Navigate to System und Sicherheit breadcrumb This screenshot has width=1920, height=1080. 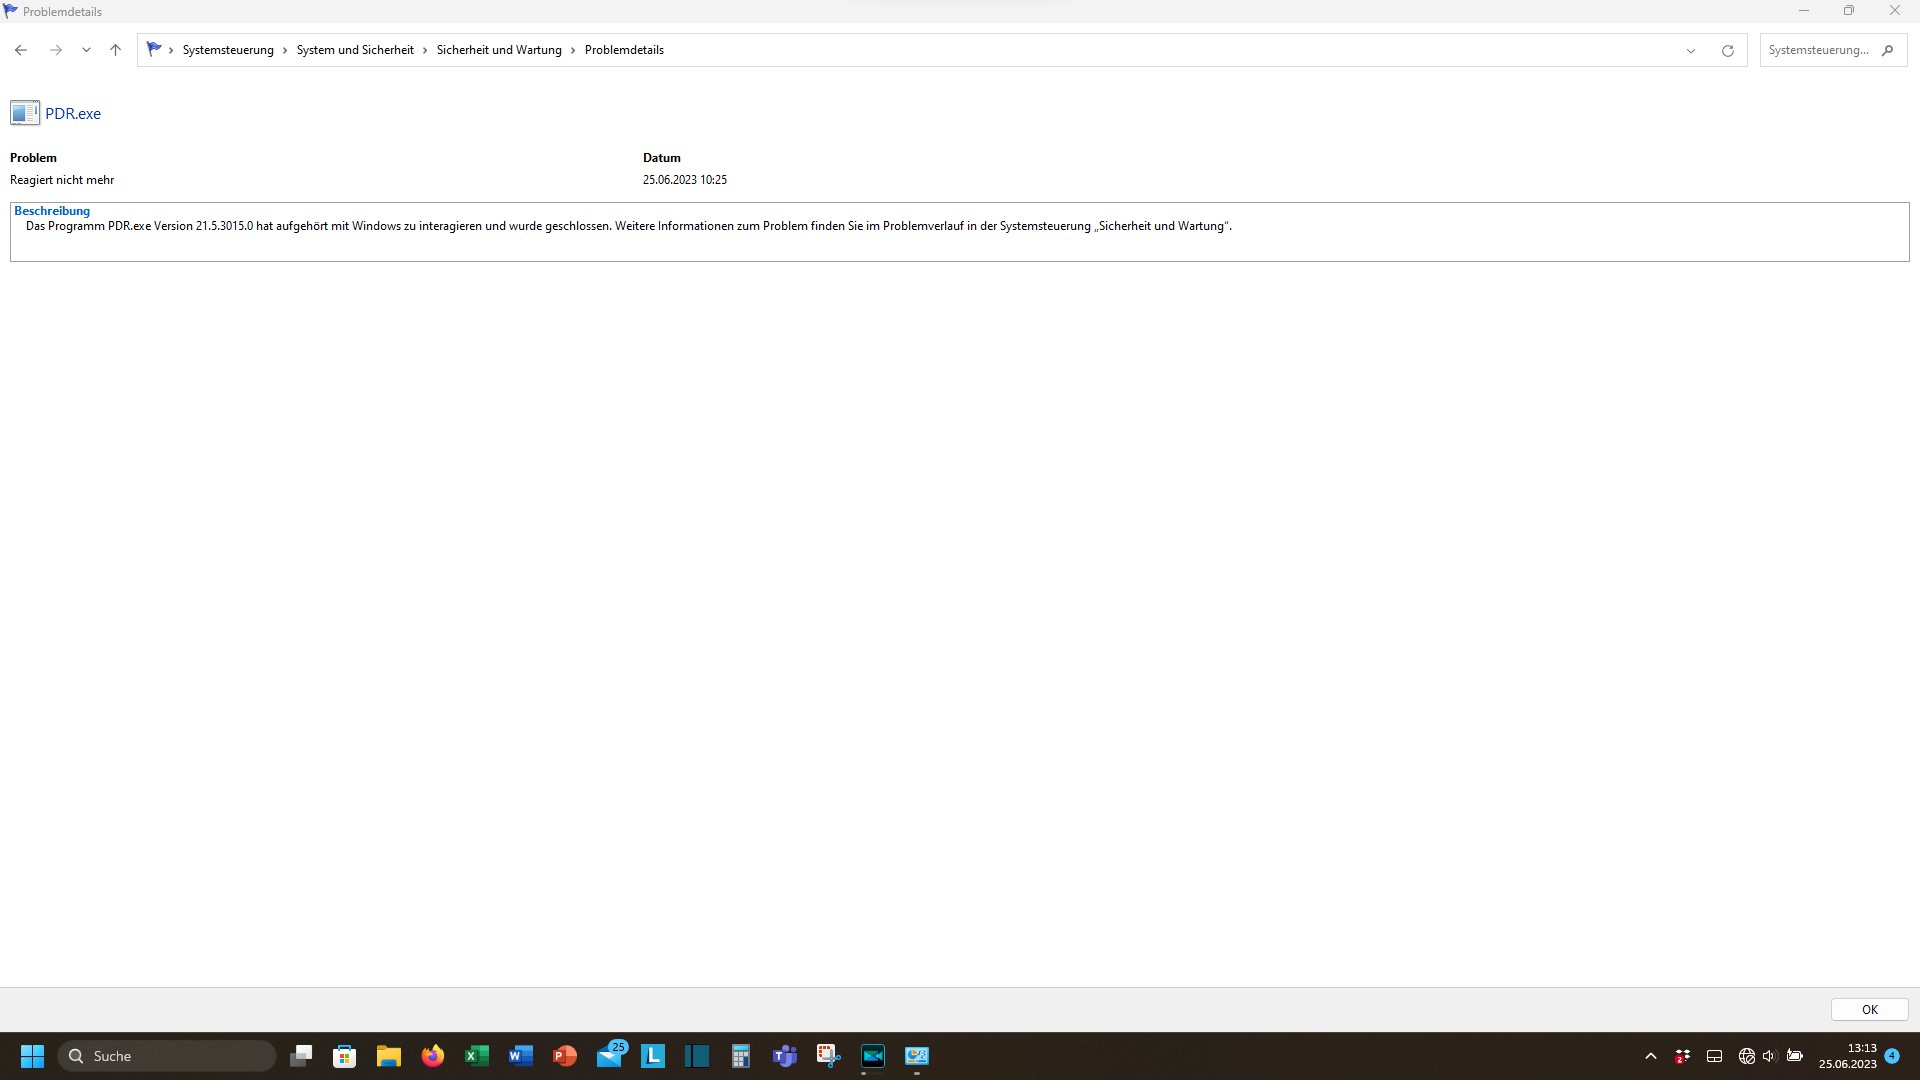355,50
